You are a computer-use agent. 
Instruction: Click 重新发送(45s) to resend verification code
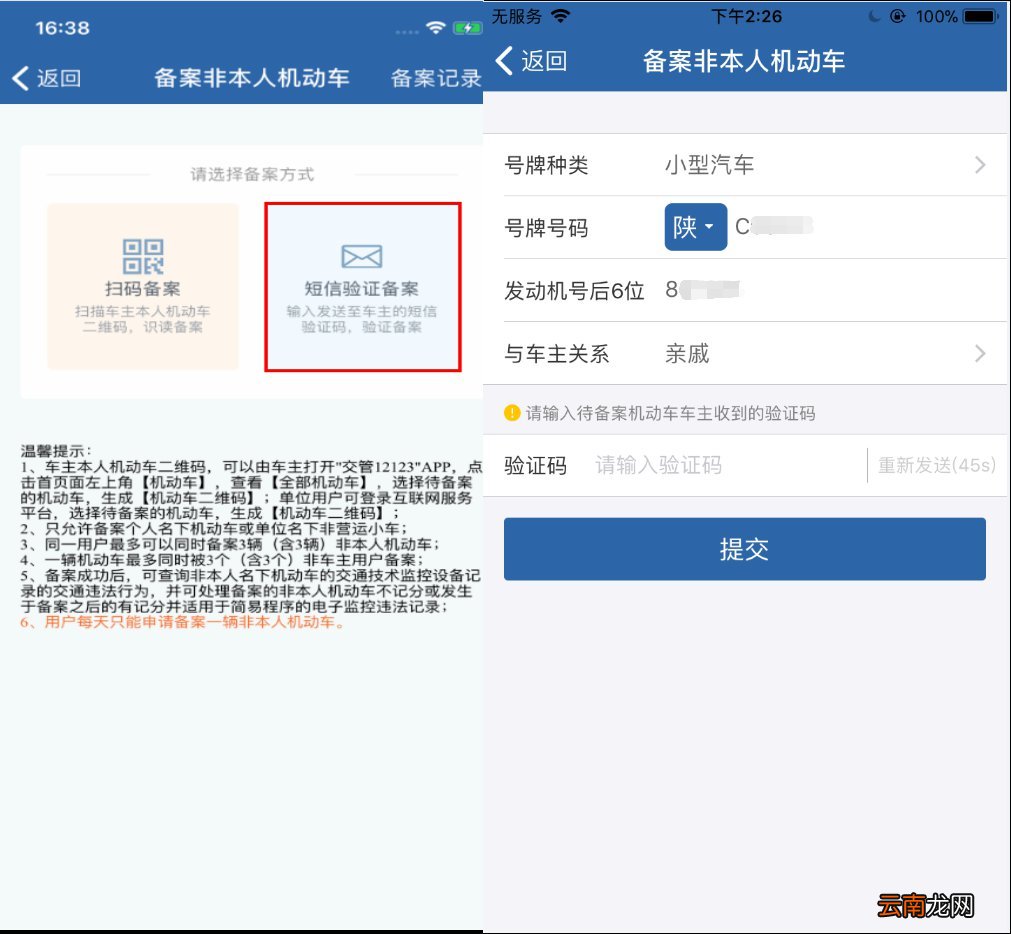click(x=936, y=464)
